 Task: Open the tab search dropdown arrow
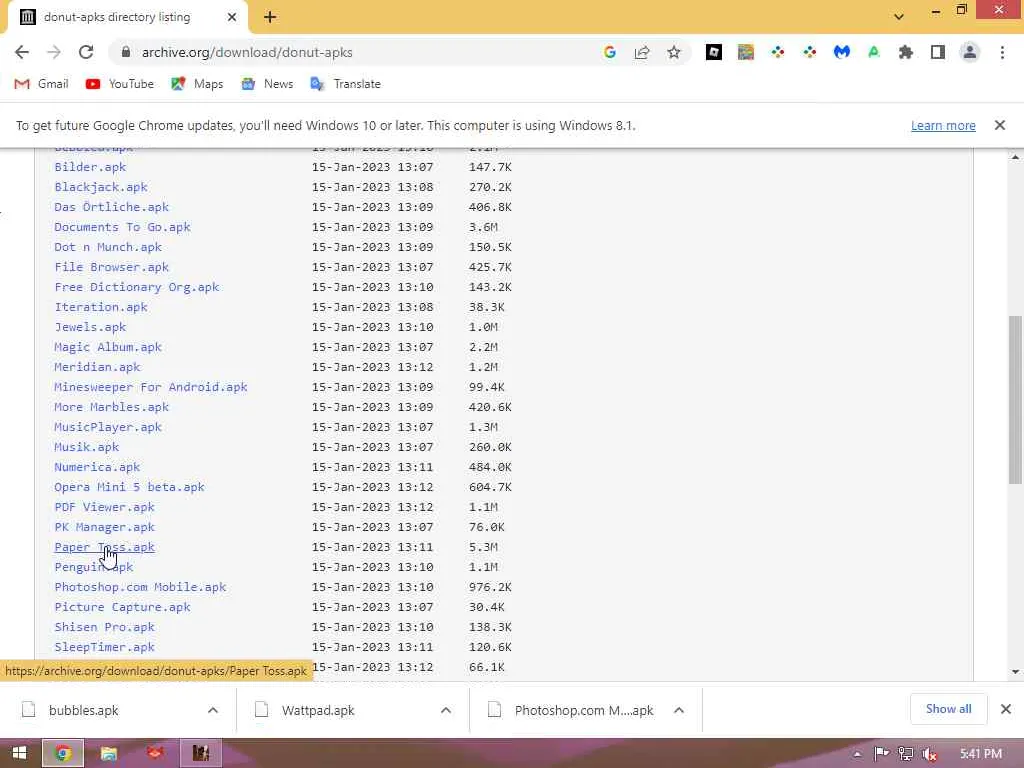pos(899,17)
